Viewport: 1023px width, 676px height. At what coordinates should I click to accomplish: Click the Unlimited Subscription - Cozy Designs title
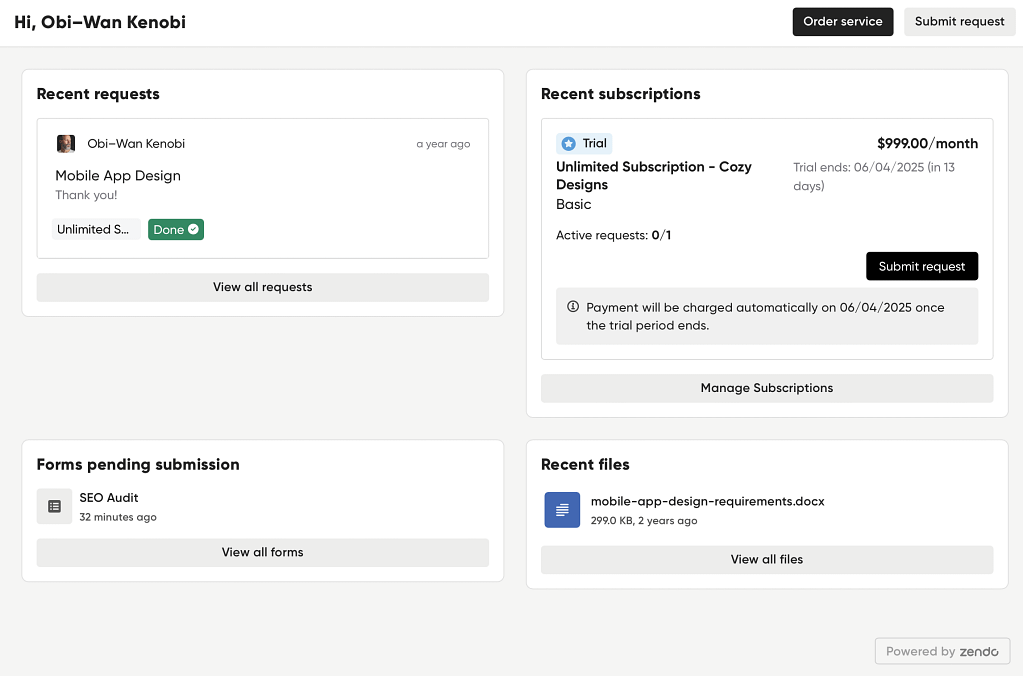click(654, 176)
